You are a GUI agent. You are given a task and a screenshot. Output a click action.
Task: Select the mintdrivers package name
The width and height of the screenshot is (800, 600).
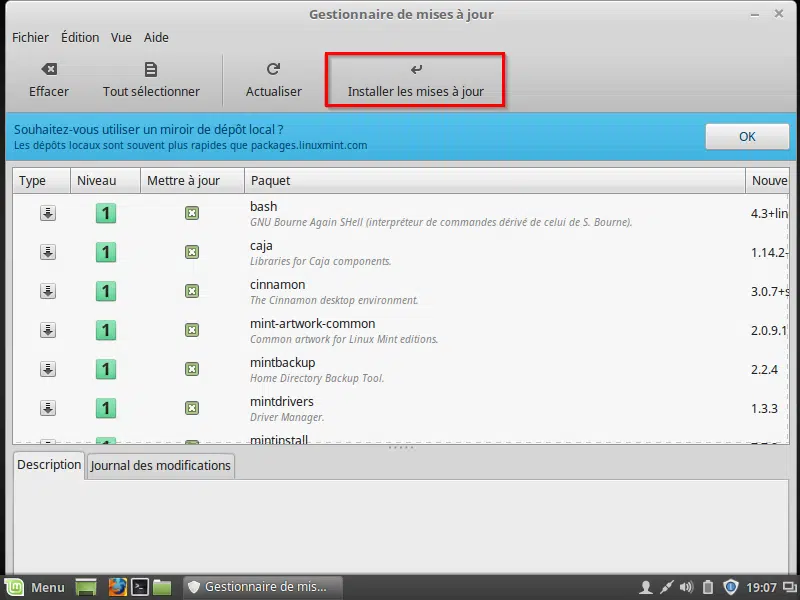(282, 402)
